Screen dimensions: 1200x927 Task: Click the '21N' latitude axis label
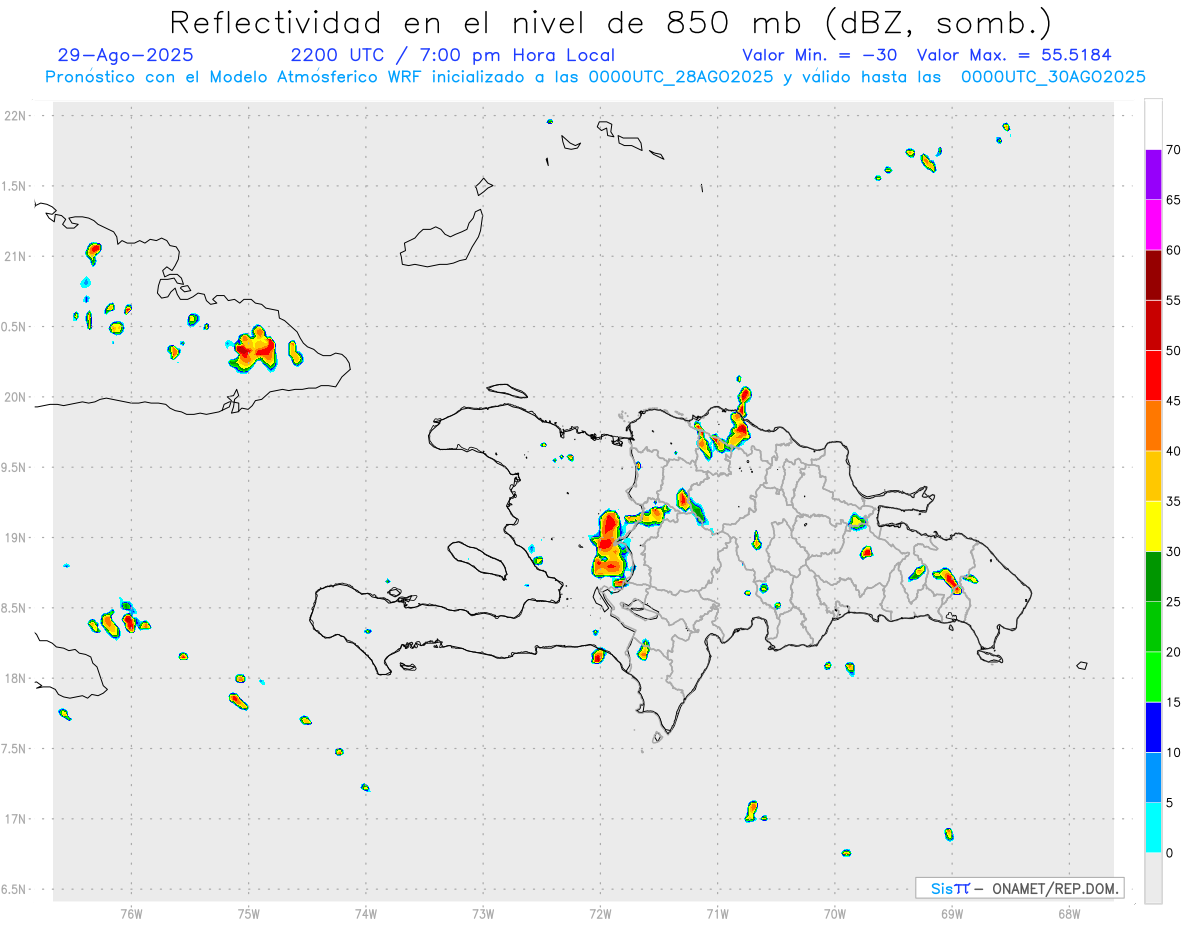(x=17, y=257)
